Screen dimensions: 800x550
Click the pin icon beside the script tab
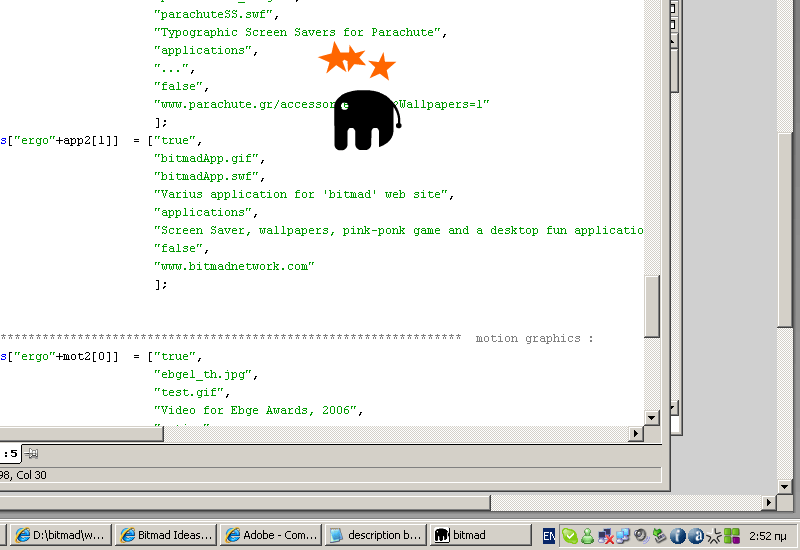[x=31, y=453]
